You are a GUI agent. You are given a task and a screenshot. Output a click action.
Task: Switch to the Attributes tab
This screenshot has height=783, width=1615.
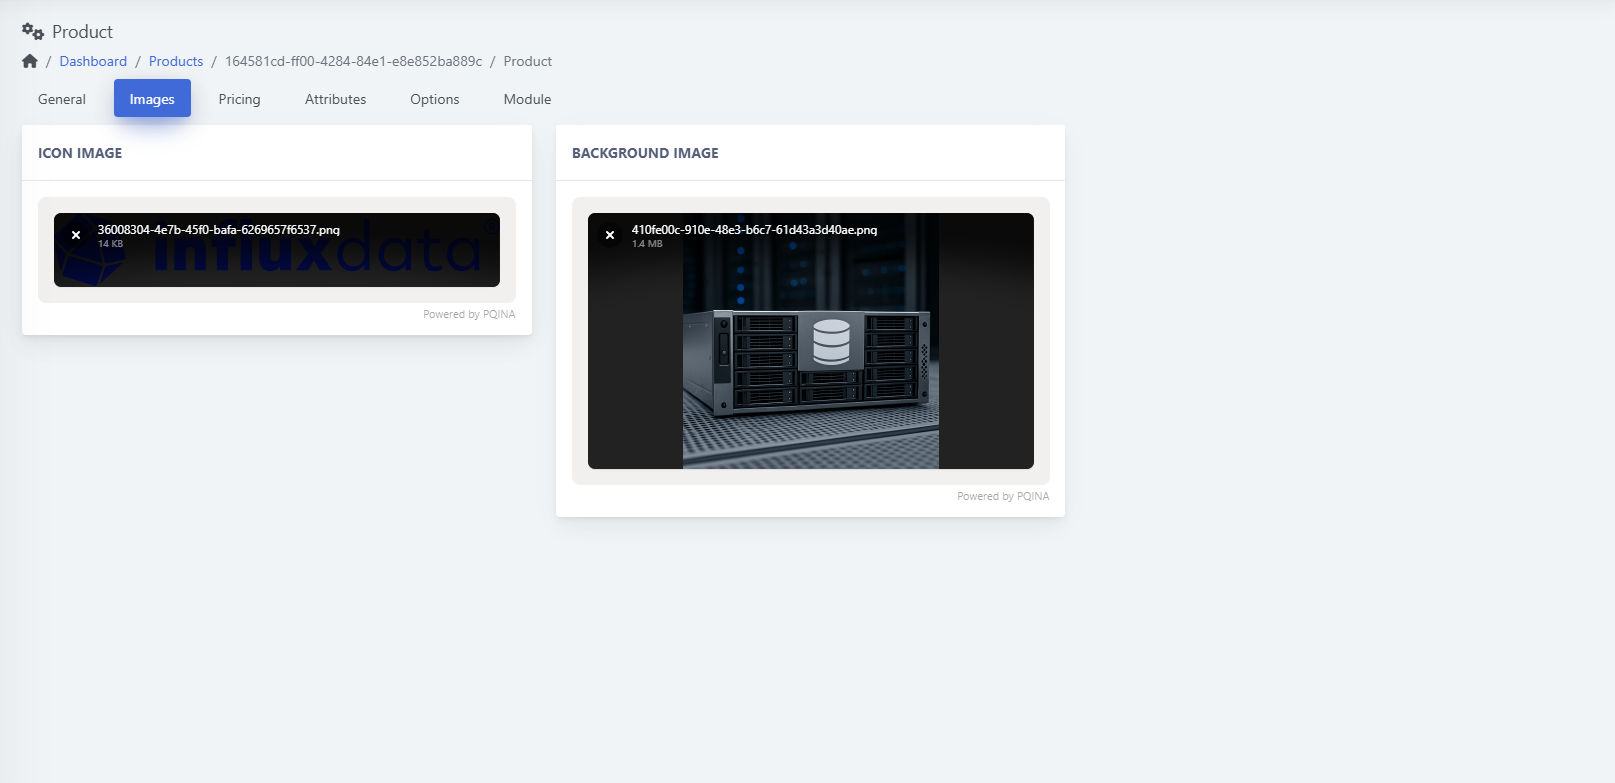click(x=335, y=99)
